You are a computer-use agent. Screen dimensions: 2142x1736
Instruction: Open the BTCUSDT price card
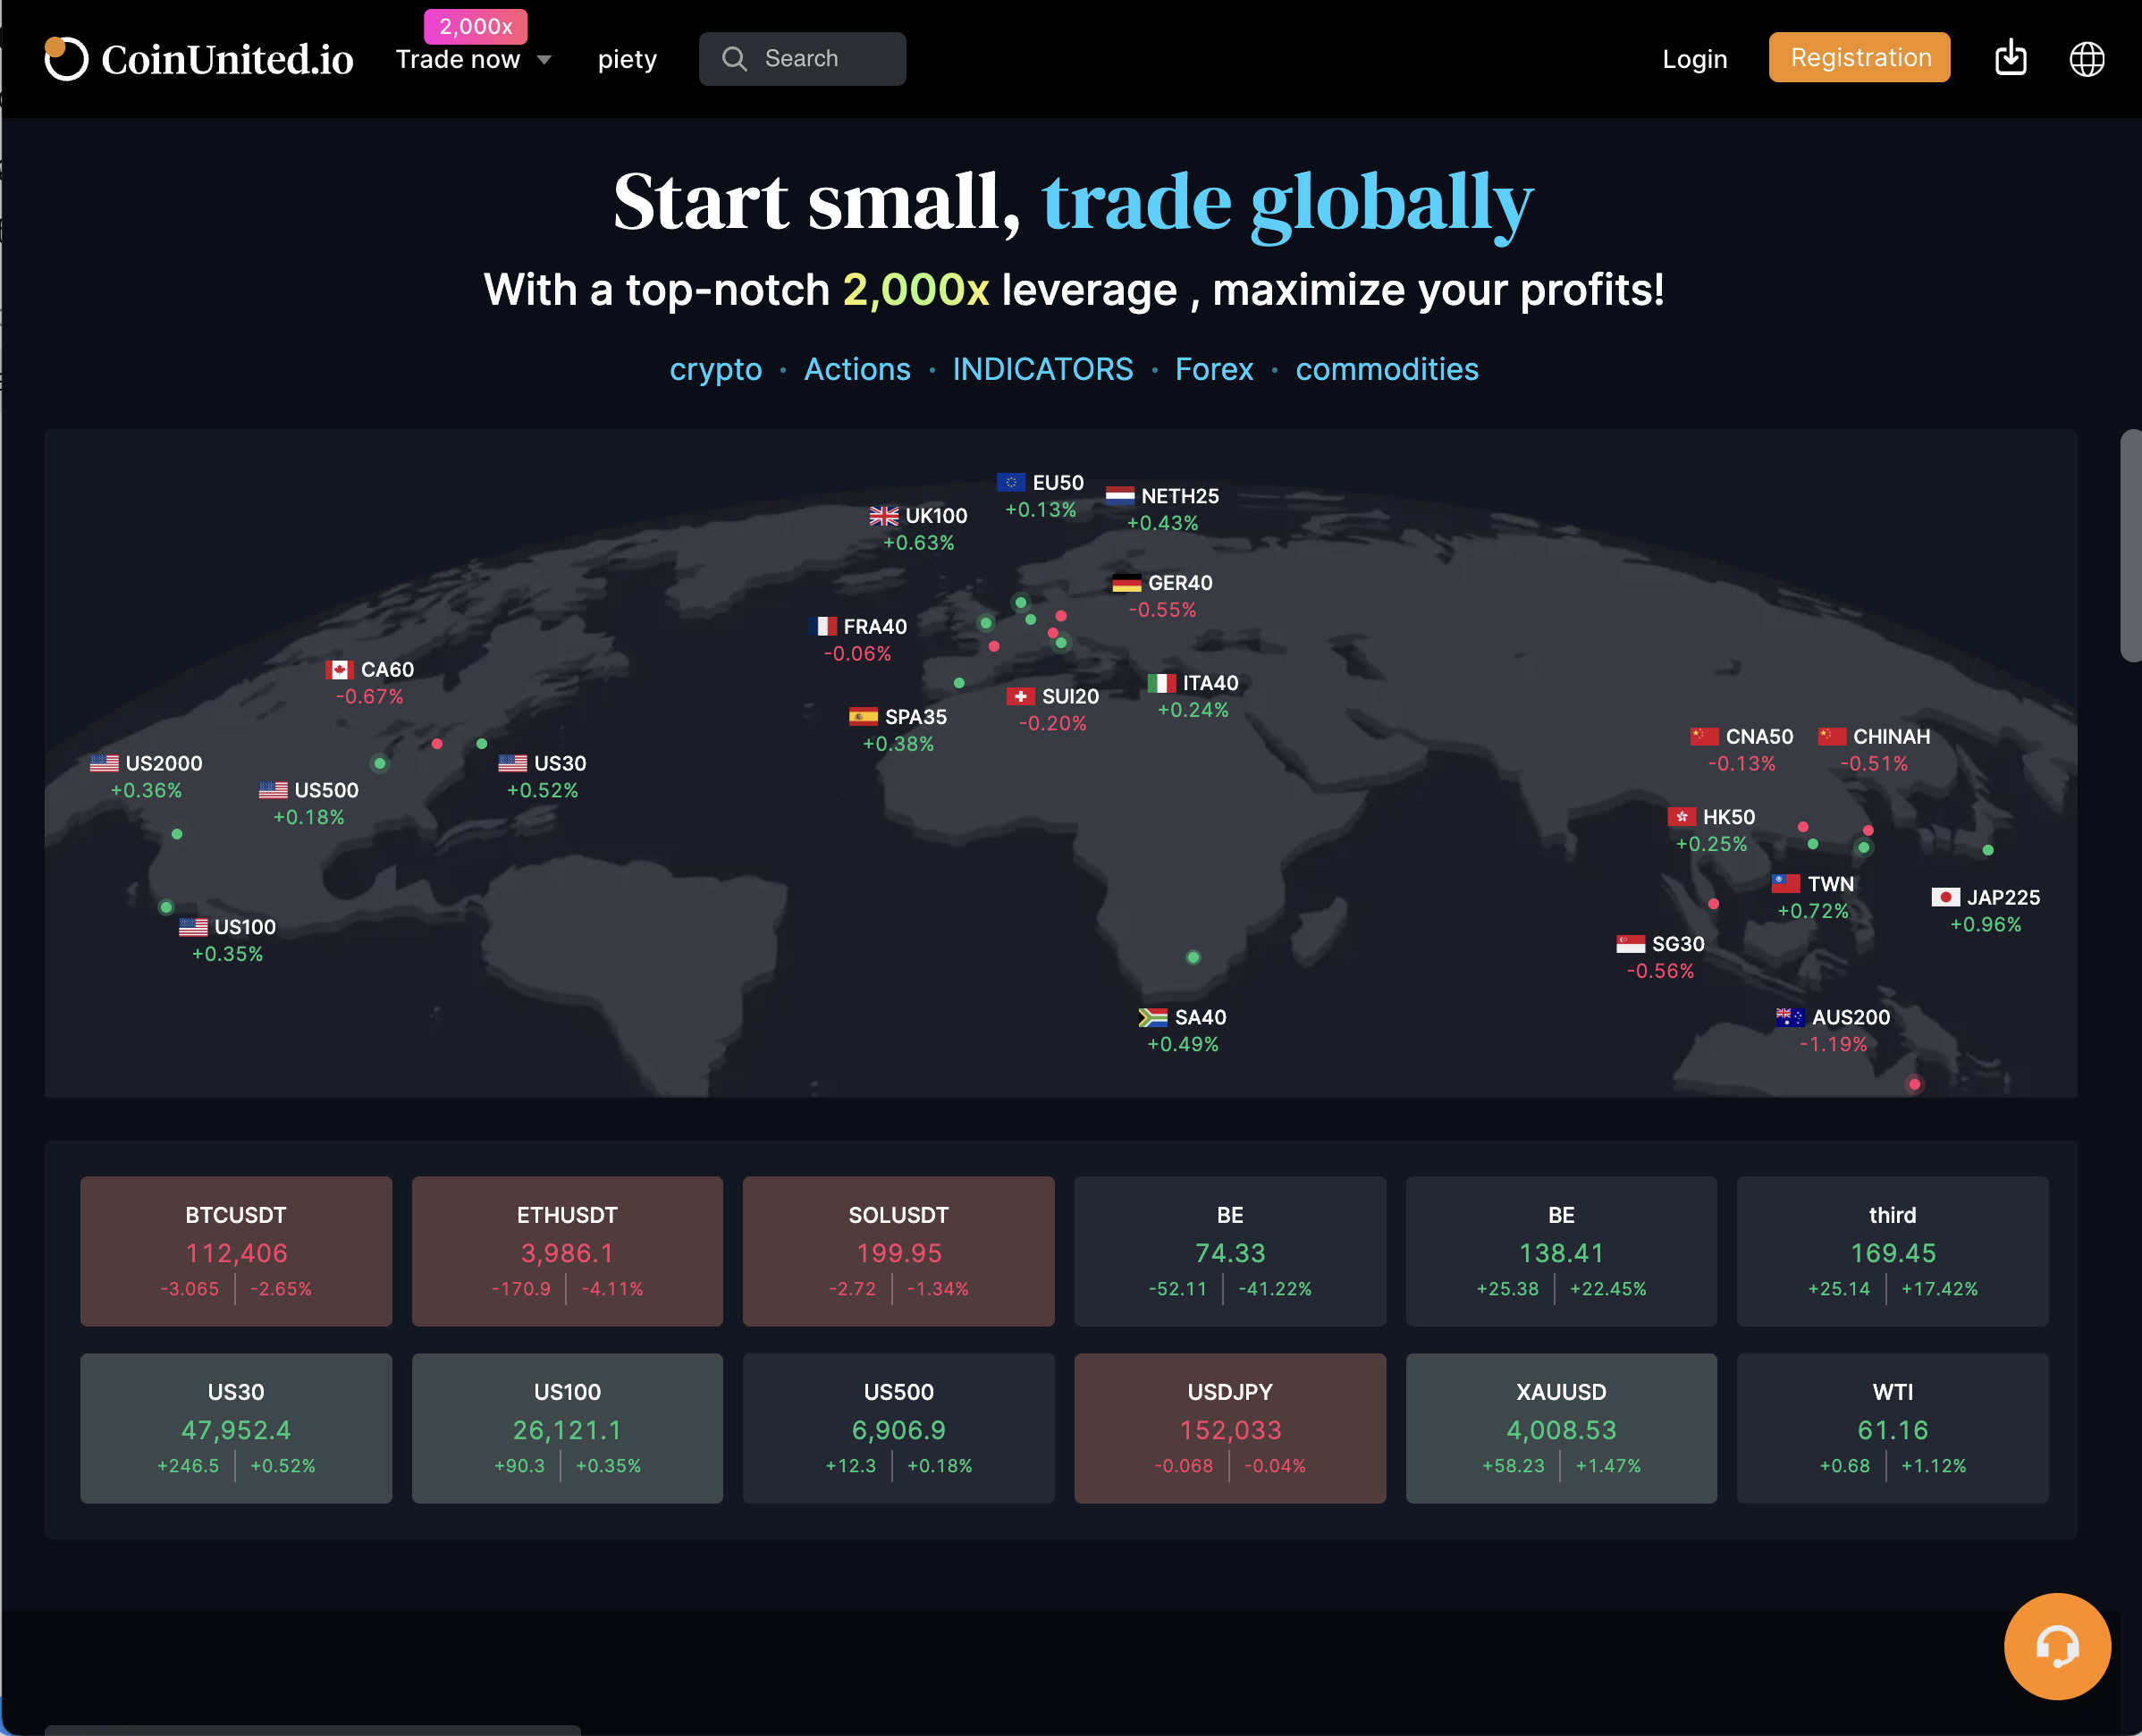[x=236, y=1250]
